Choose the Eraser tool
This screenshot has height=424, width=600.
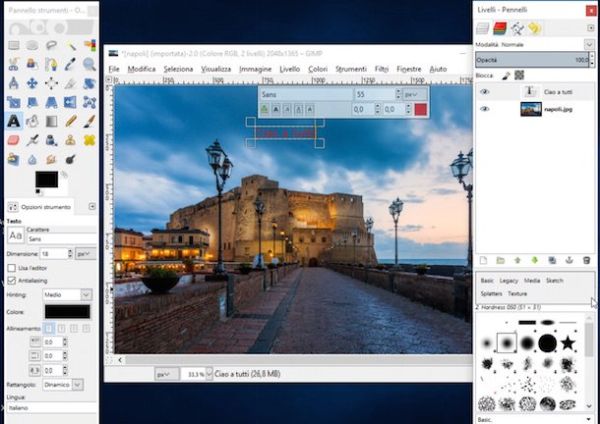(x=14, y=140)
